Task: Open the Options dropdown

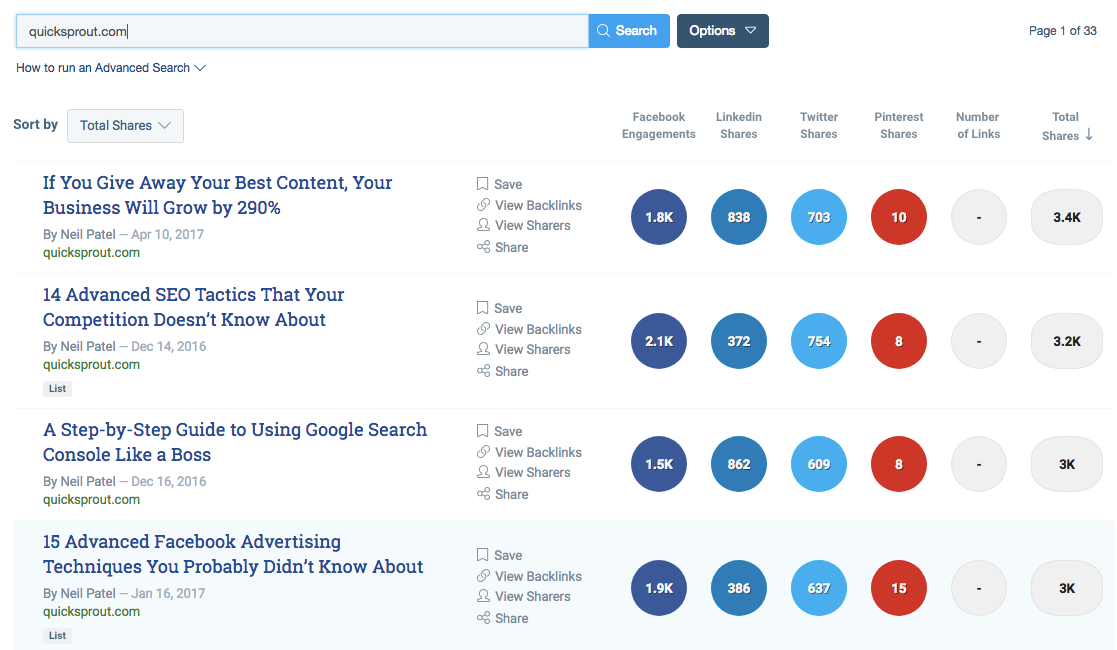Action: pyautogui.click(x=722, y=31)
